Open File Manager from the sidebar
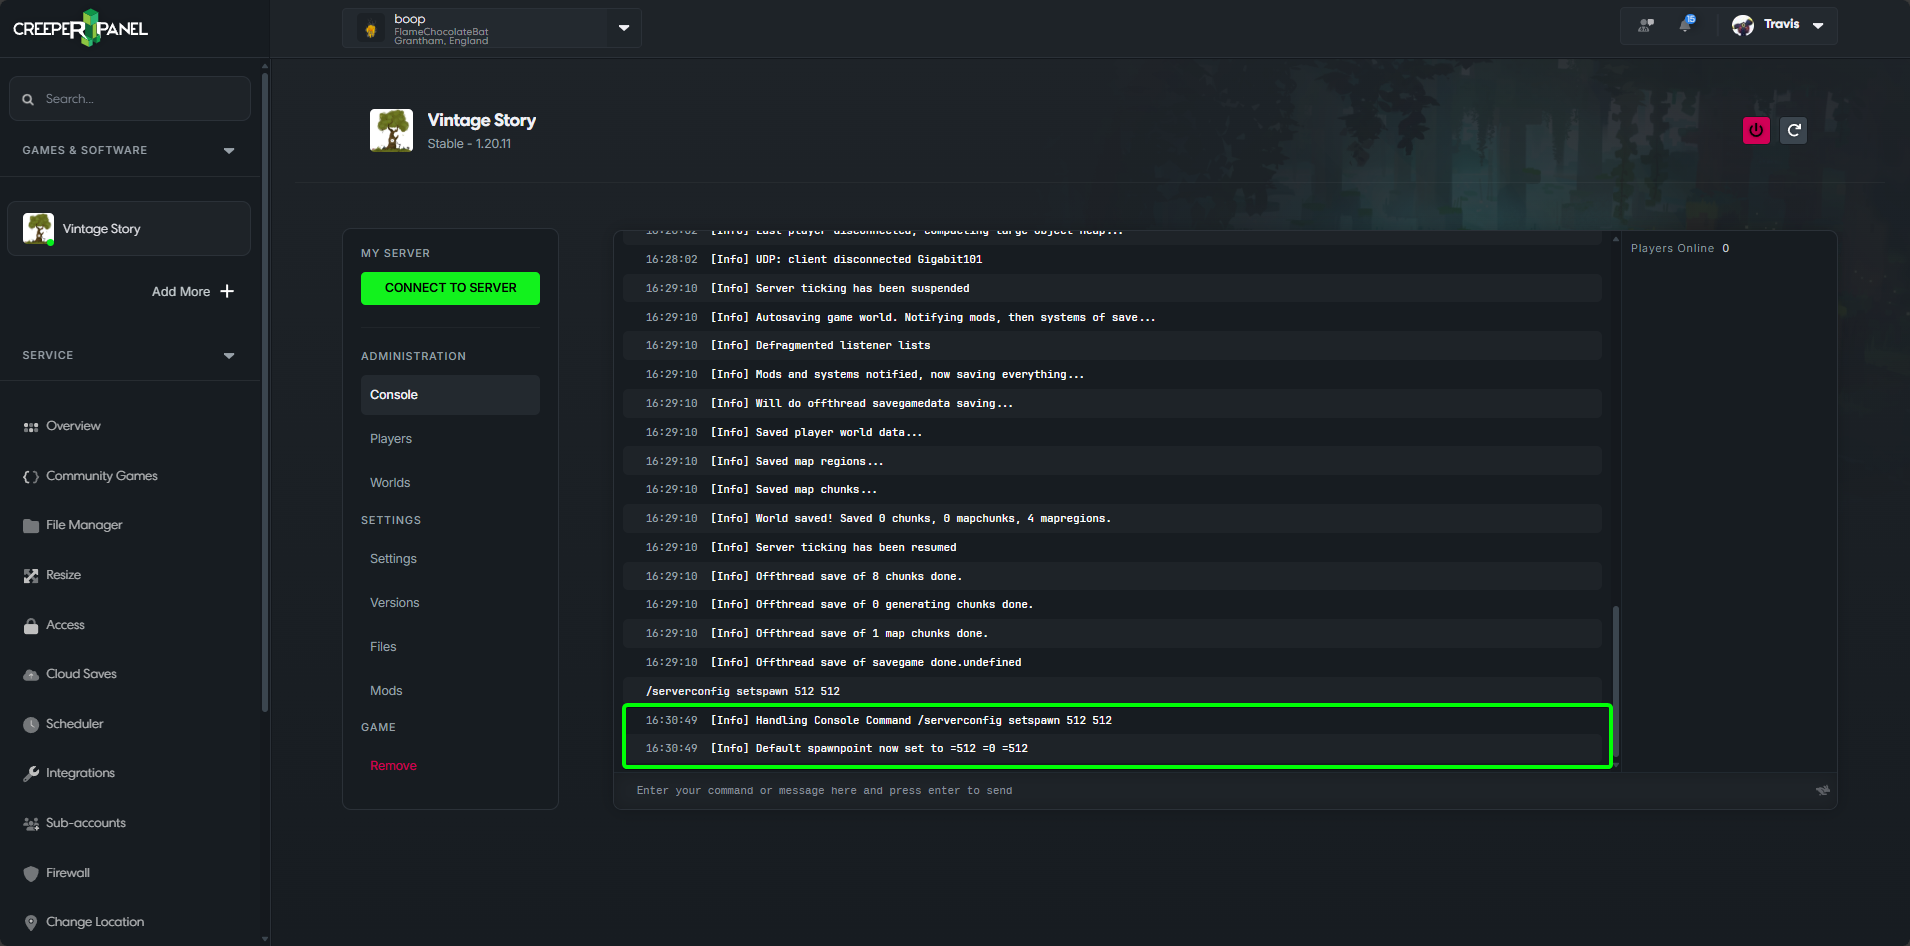 click(84, 525)
